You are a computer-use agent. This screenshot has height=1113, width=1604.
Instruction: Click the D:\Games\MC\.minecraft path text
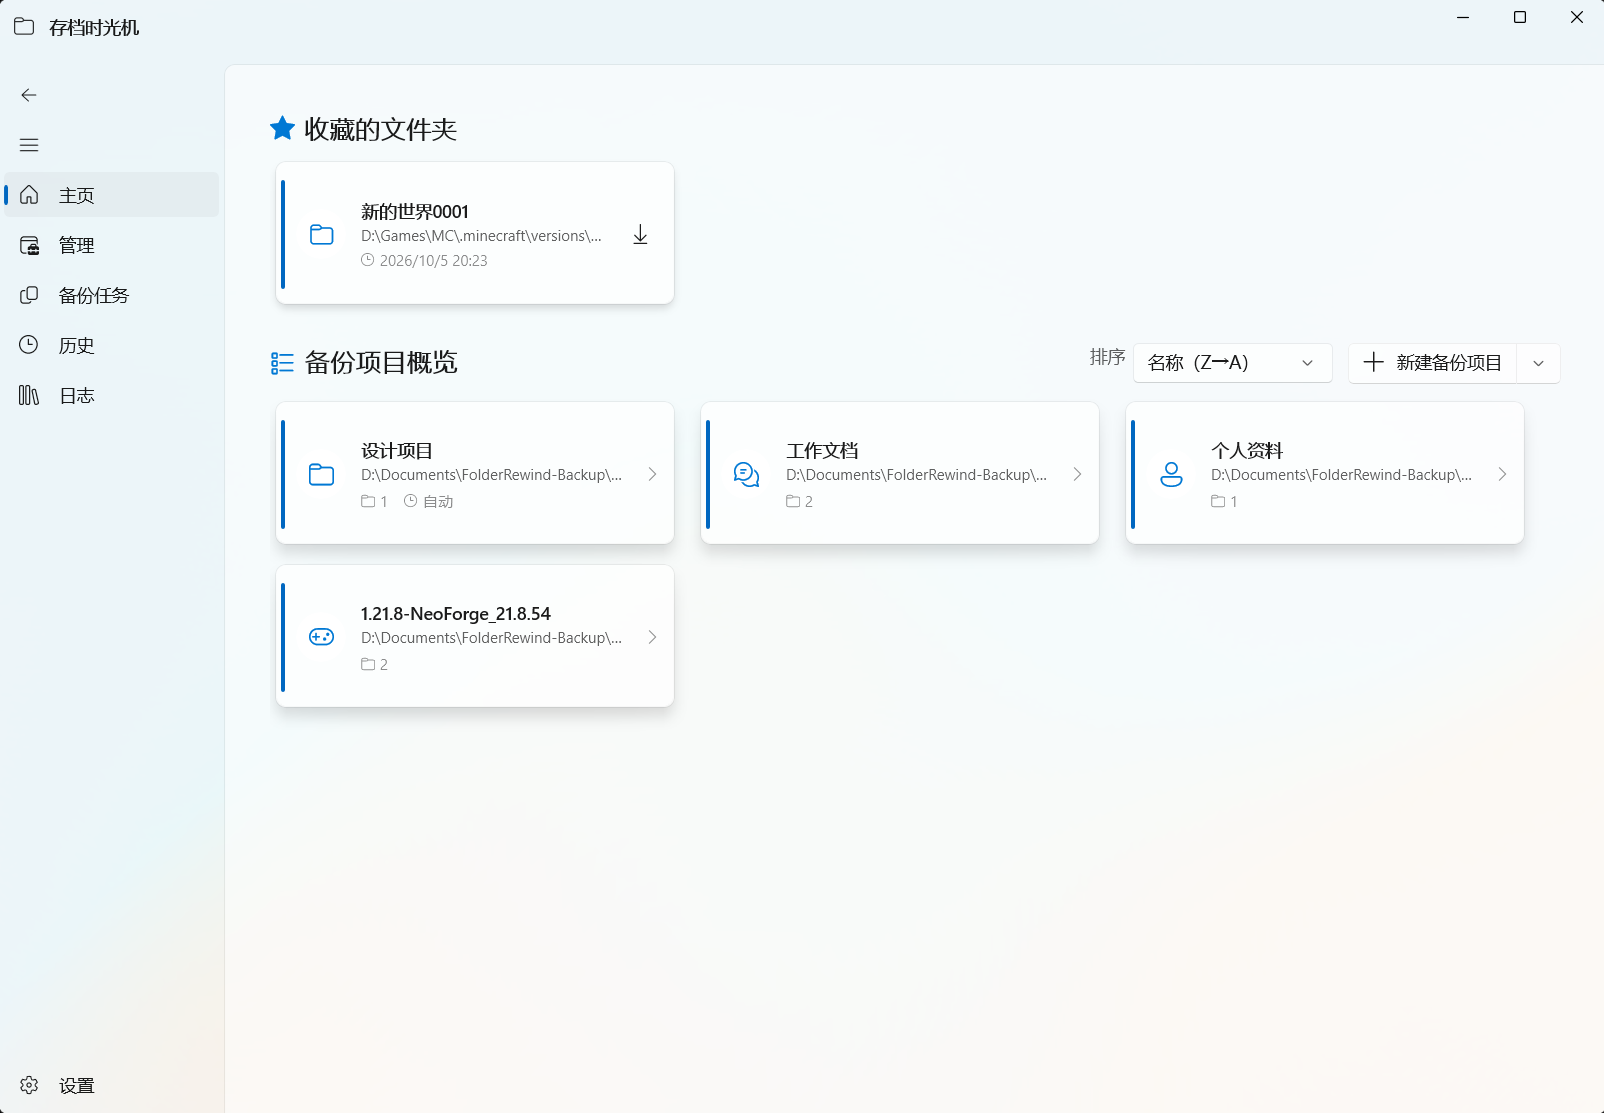[481, 236]
